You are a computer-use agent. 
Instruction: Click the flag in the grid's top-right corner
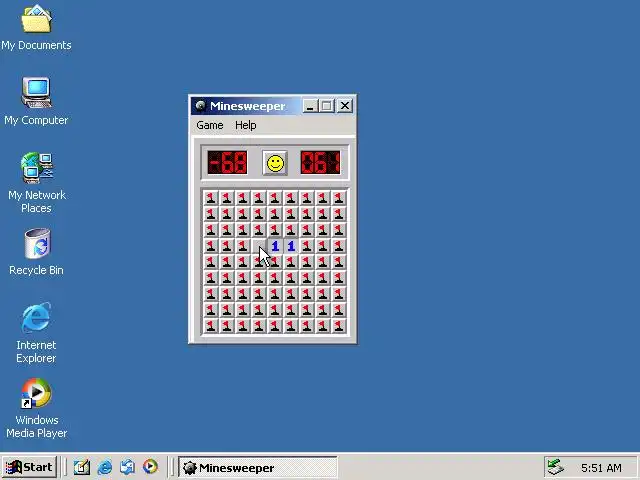click(x=339, y=198)
